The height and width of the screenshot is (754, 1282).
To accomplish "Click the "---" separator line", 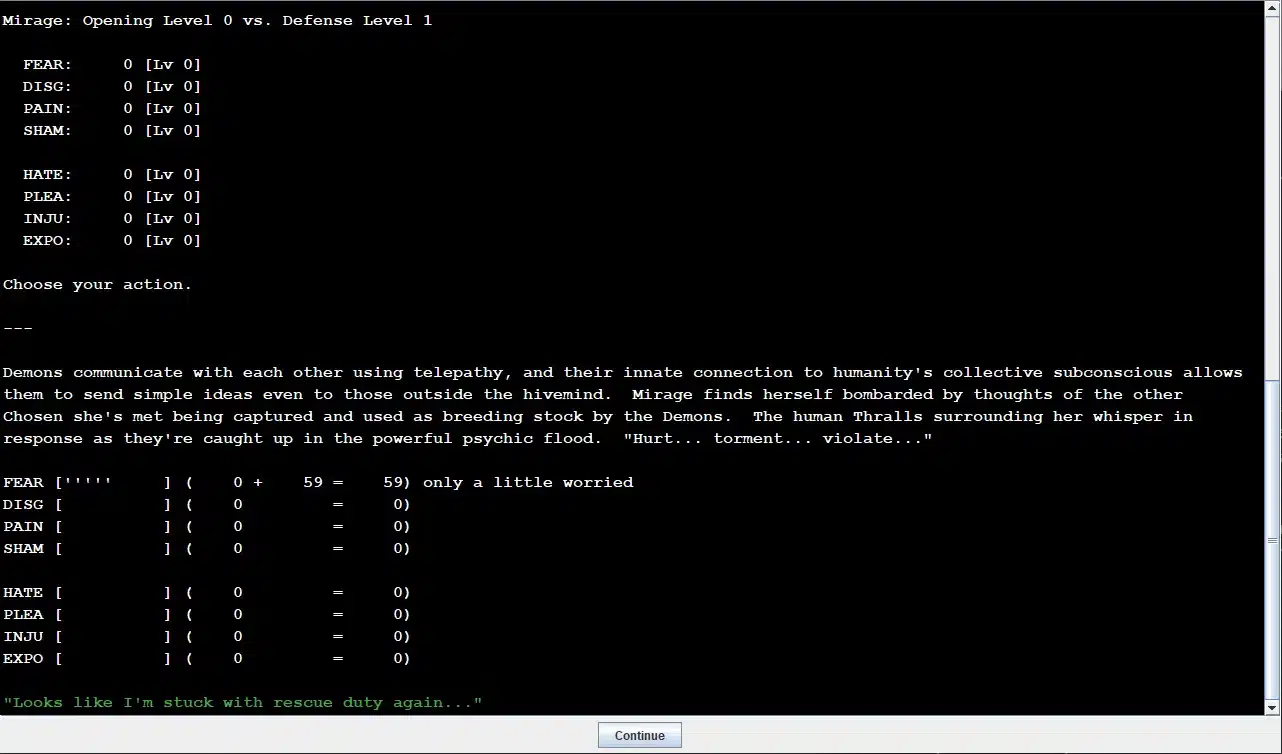I will 18,329.
